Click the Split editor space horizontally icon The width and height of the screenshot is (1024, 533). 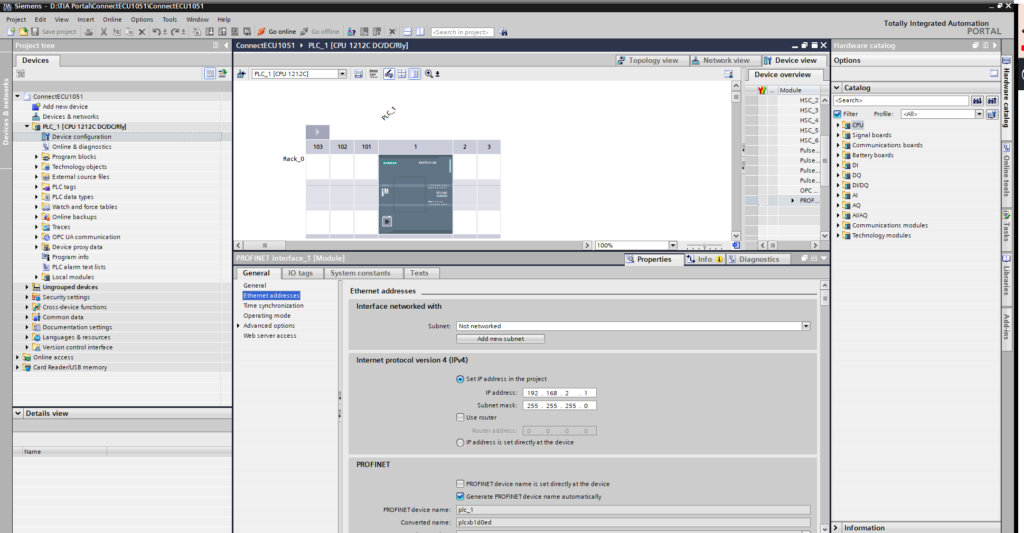[407, 31]
